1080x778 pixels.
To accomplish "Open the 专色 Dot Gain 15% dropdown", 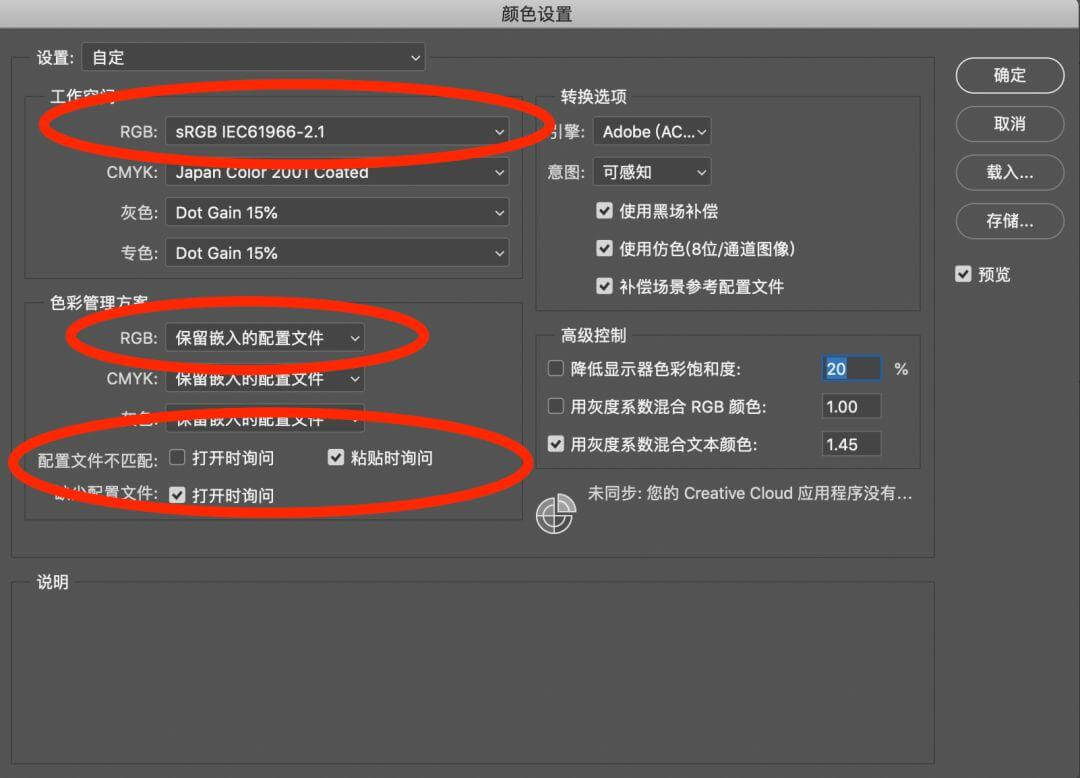I will tap(337, 253).
